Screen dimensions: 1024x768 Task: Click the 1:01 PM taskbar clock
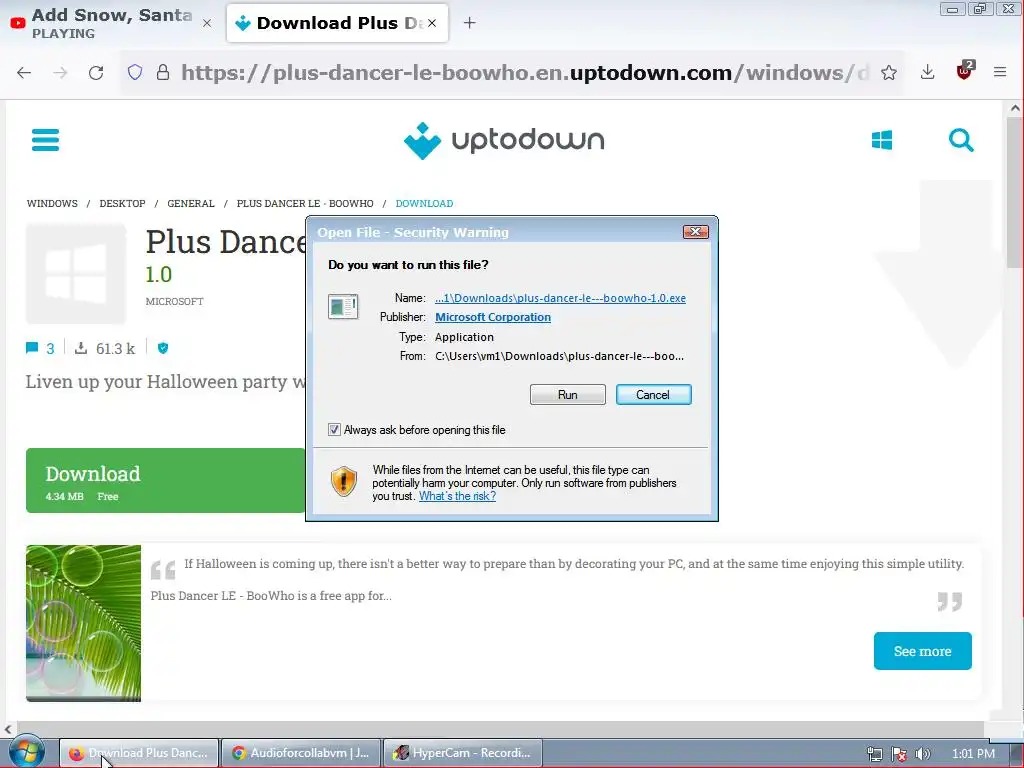pyautogui.click(x=973, y=754)
